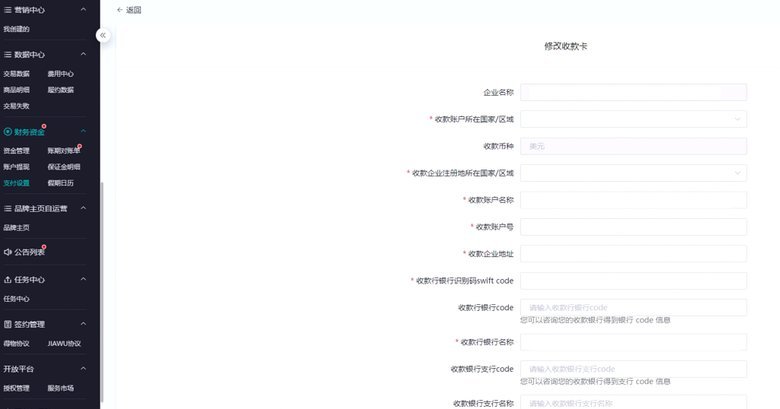The height and width of the screenshot is (409, 780).
Task: Go back via the 返回 link
Action: 133,10
